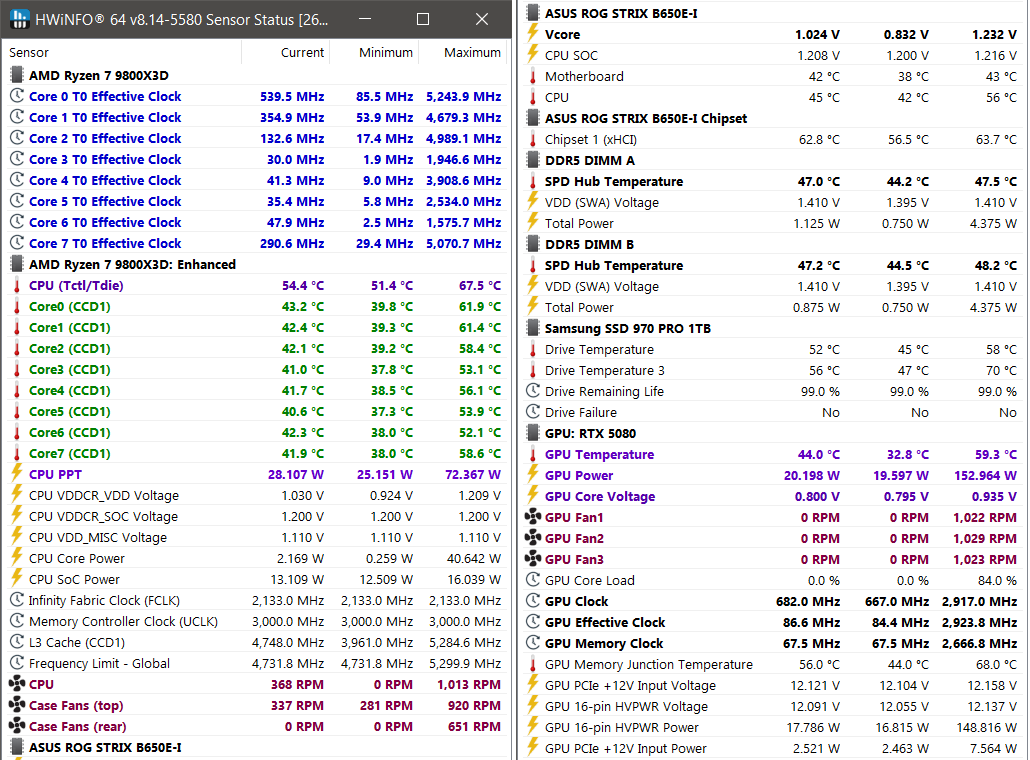The width and height of the screenshot is (1030, 760).
Task: Click the Drive Temperature 3 label
Action: [605, 370]
